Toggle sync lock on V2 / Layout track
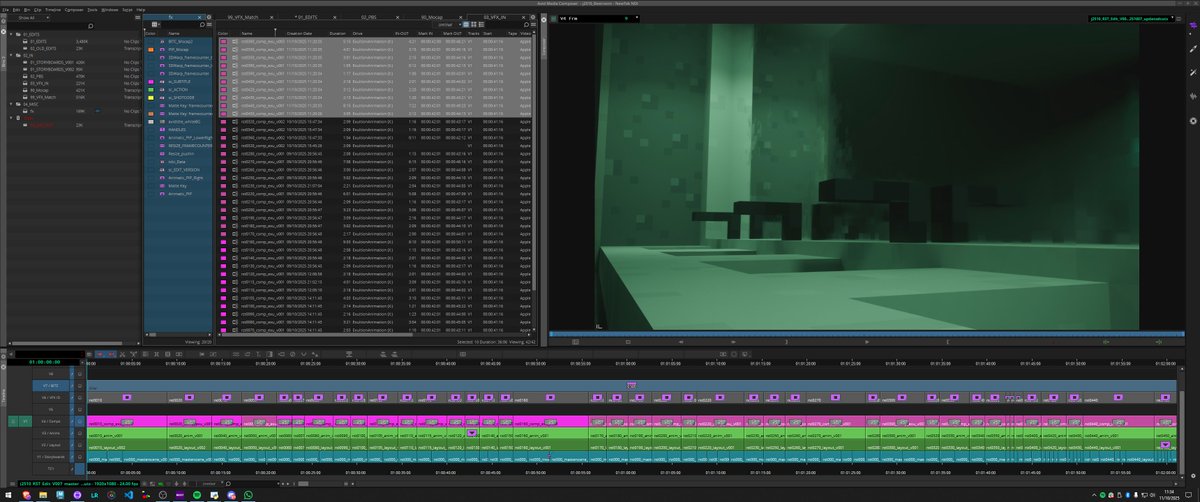The image size is (1200, 502). (x=70, y=447)
